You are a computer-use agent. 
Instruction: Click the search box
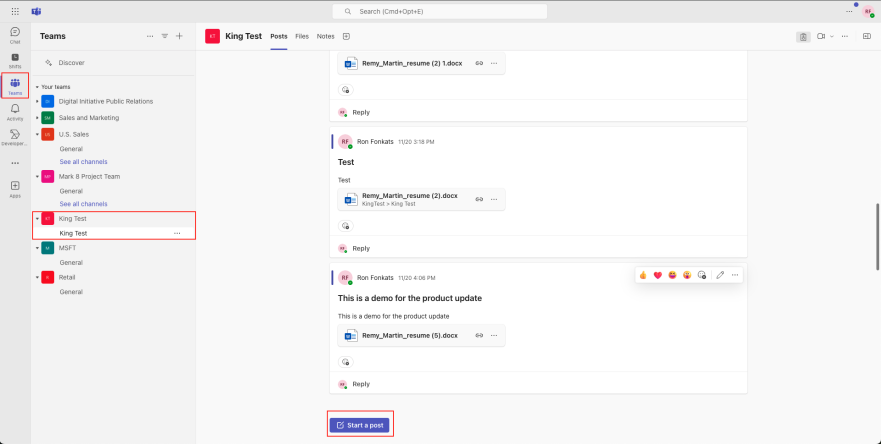439,11
